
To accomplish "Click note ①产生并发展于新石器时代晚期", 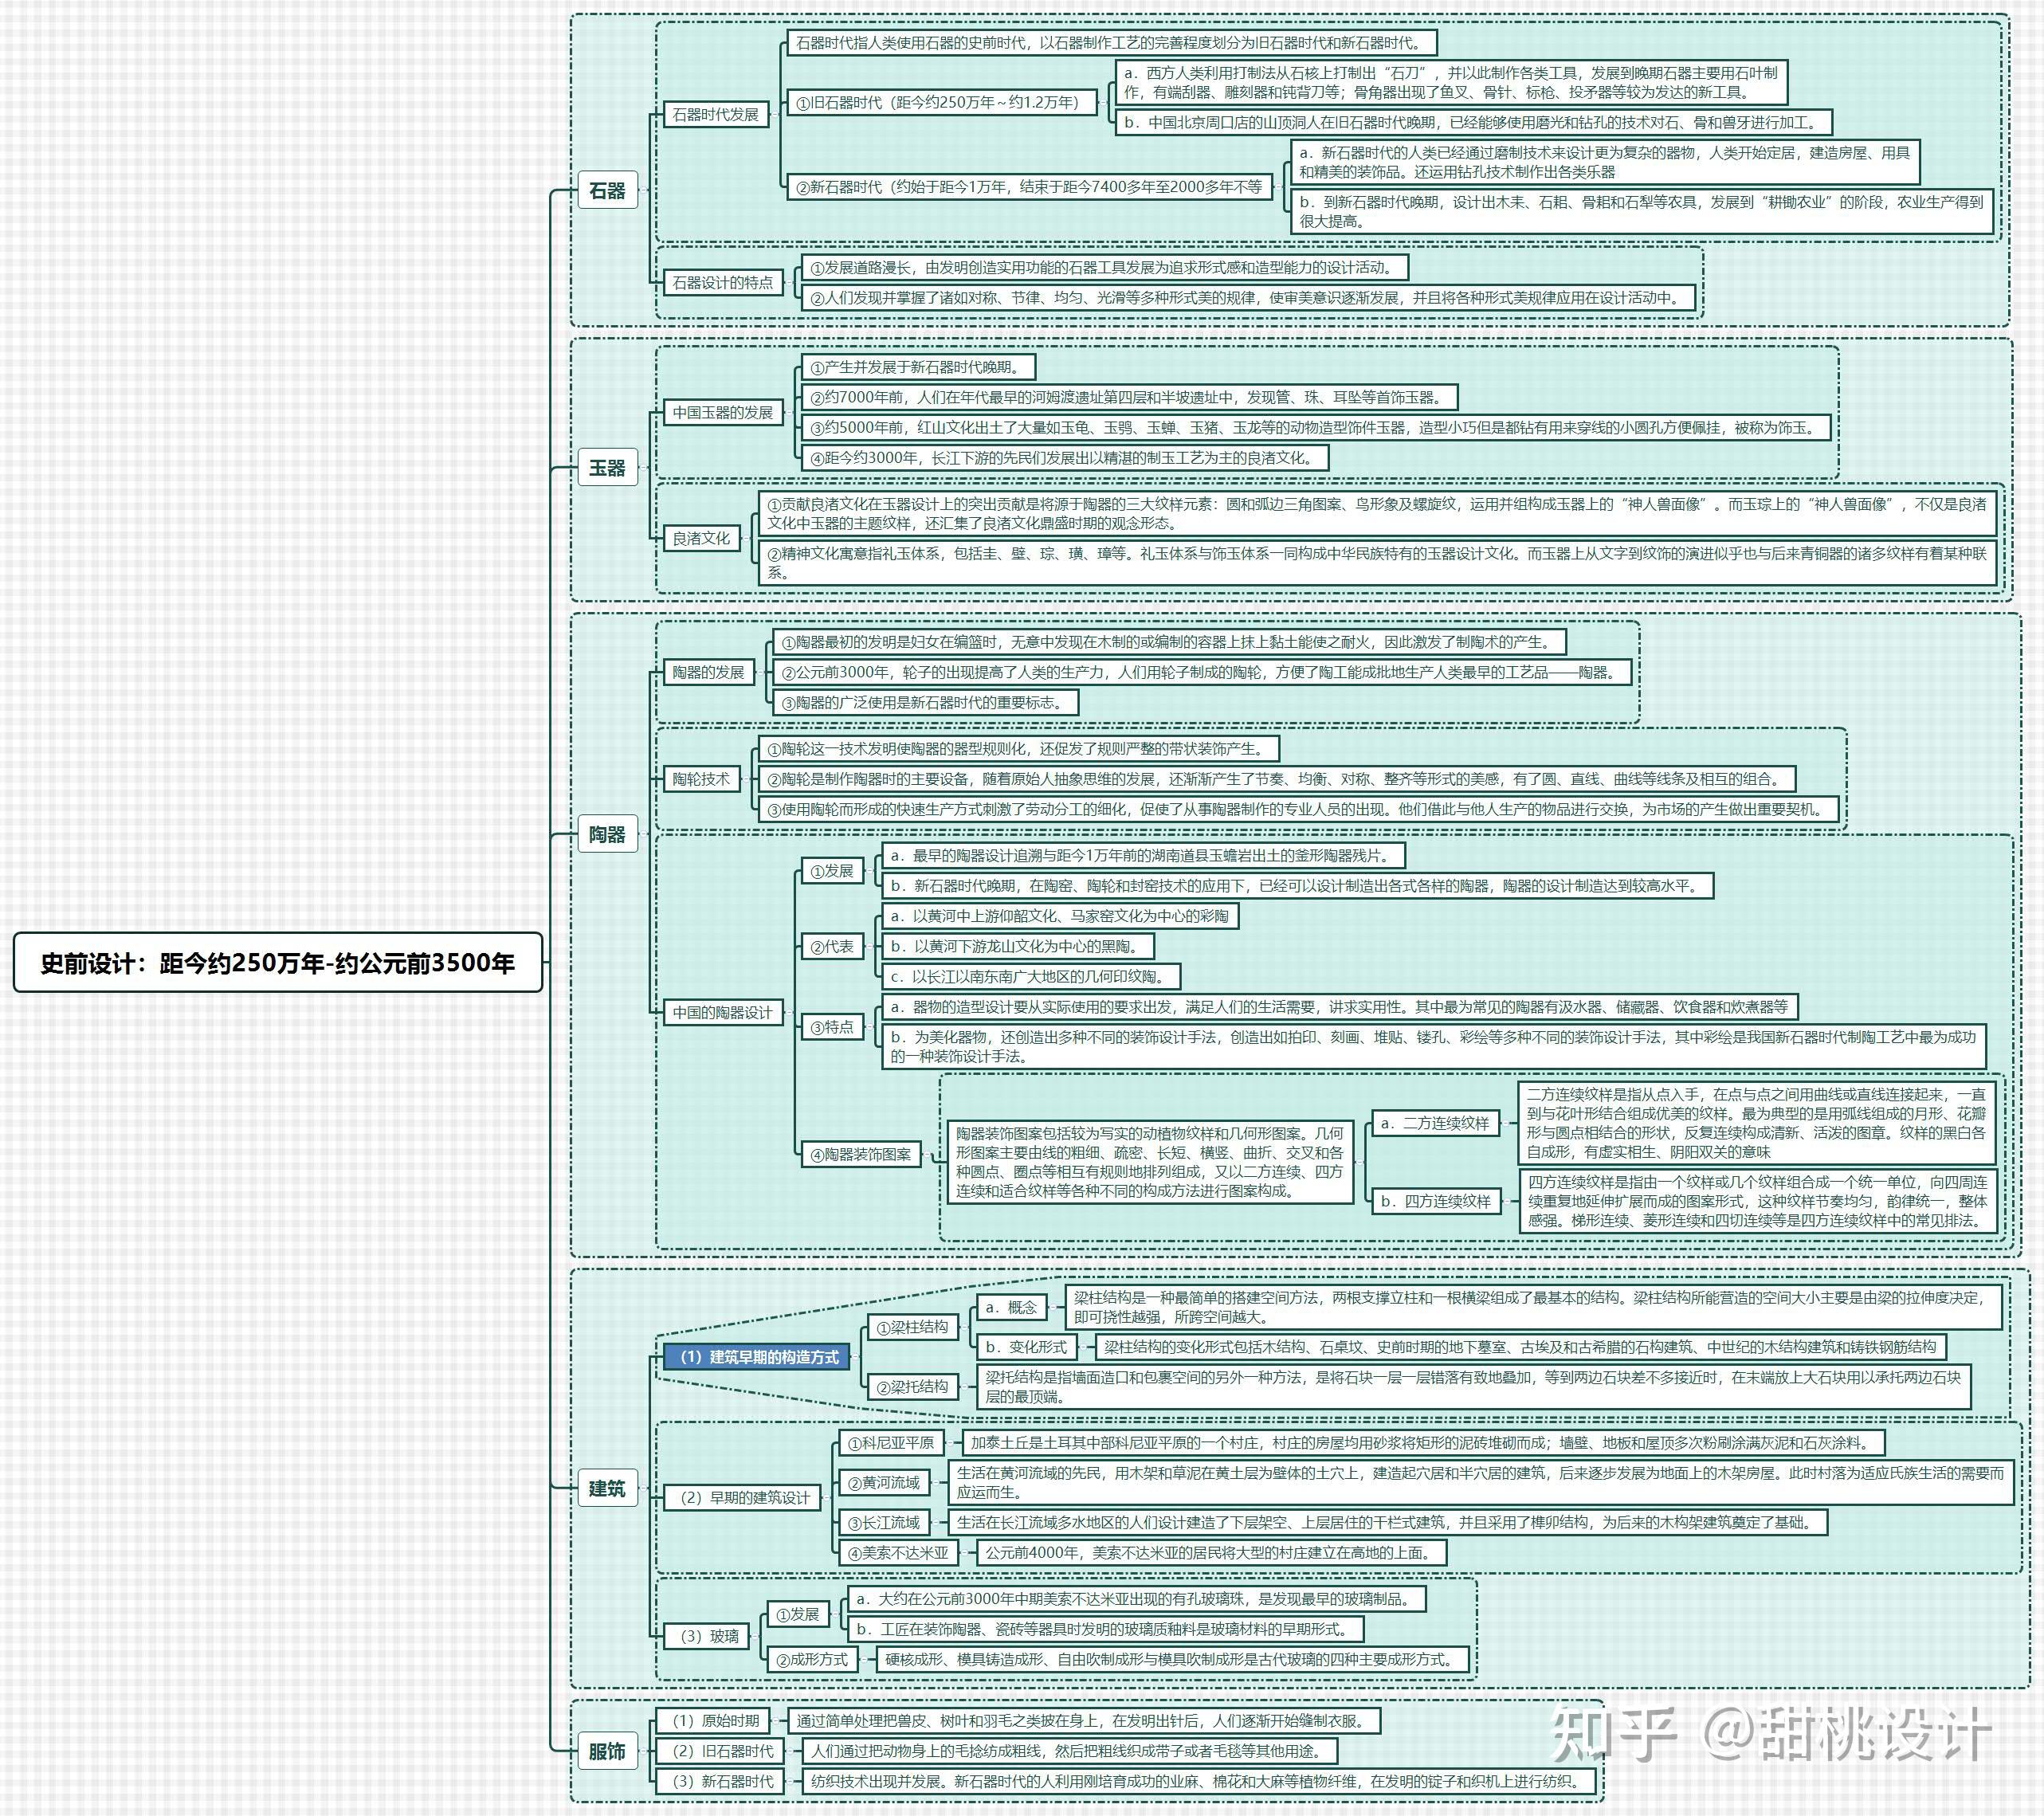I will coord(918,367).
